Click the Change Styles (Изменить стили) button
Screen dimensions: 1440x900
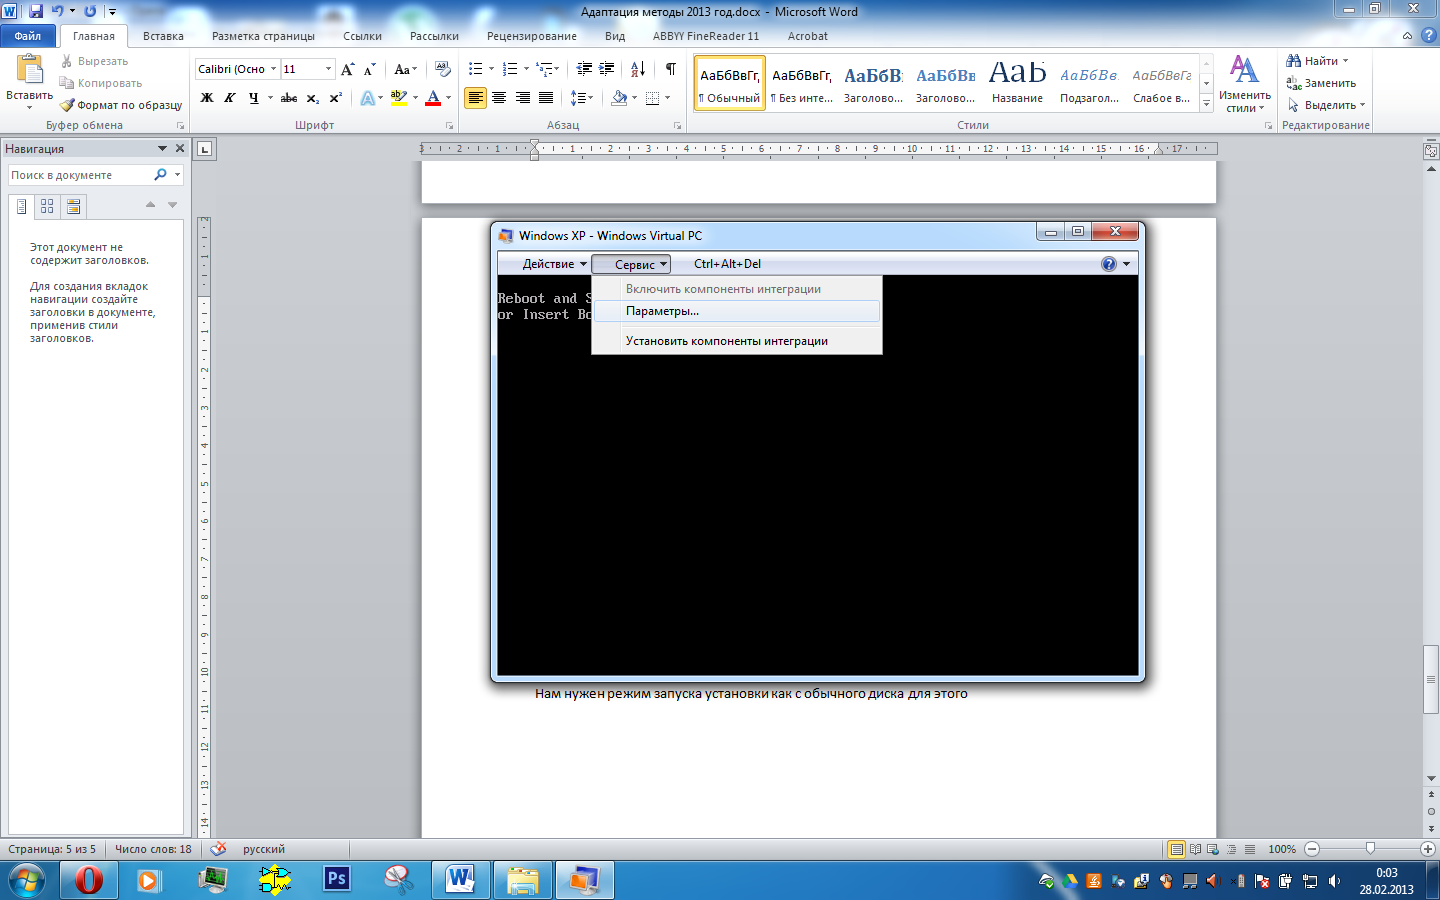pyautogui.click(x=1245, y=83)
